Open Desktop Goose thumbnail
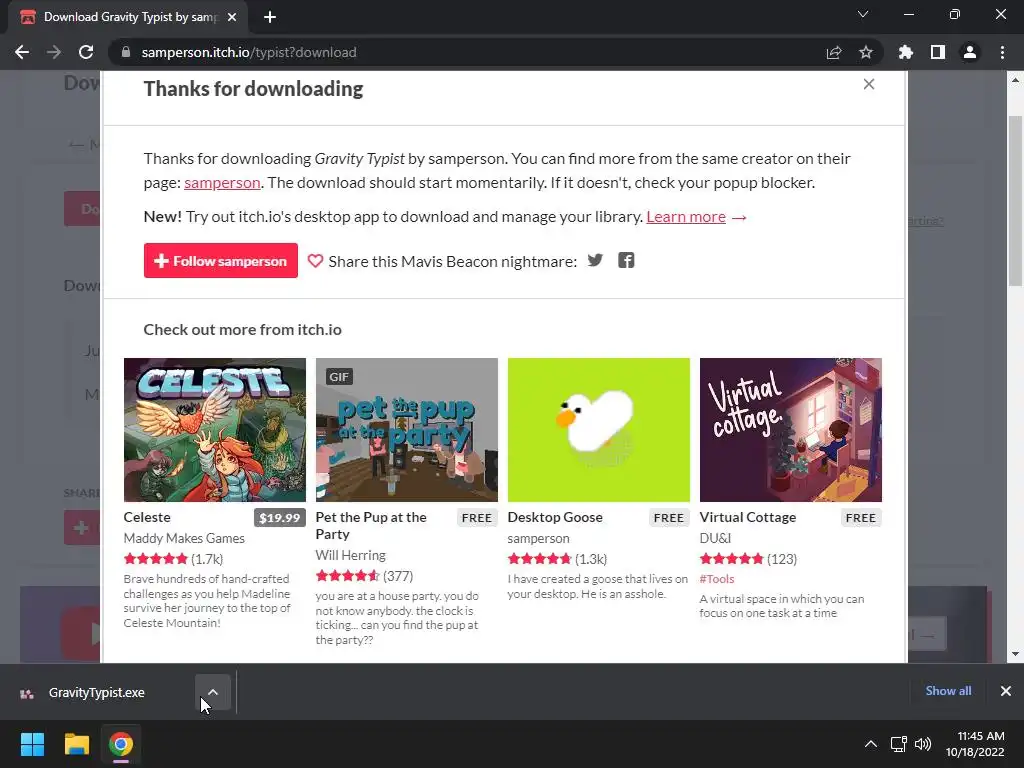This screenshot has width=1024, height=768. (x=599, y=430)
